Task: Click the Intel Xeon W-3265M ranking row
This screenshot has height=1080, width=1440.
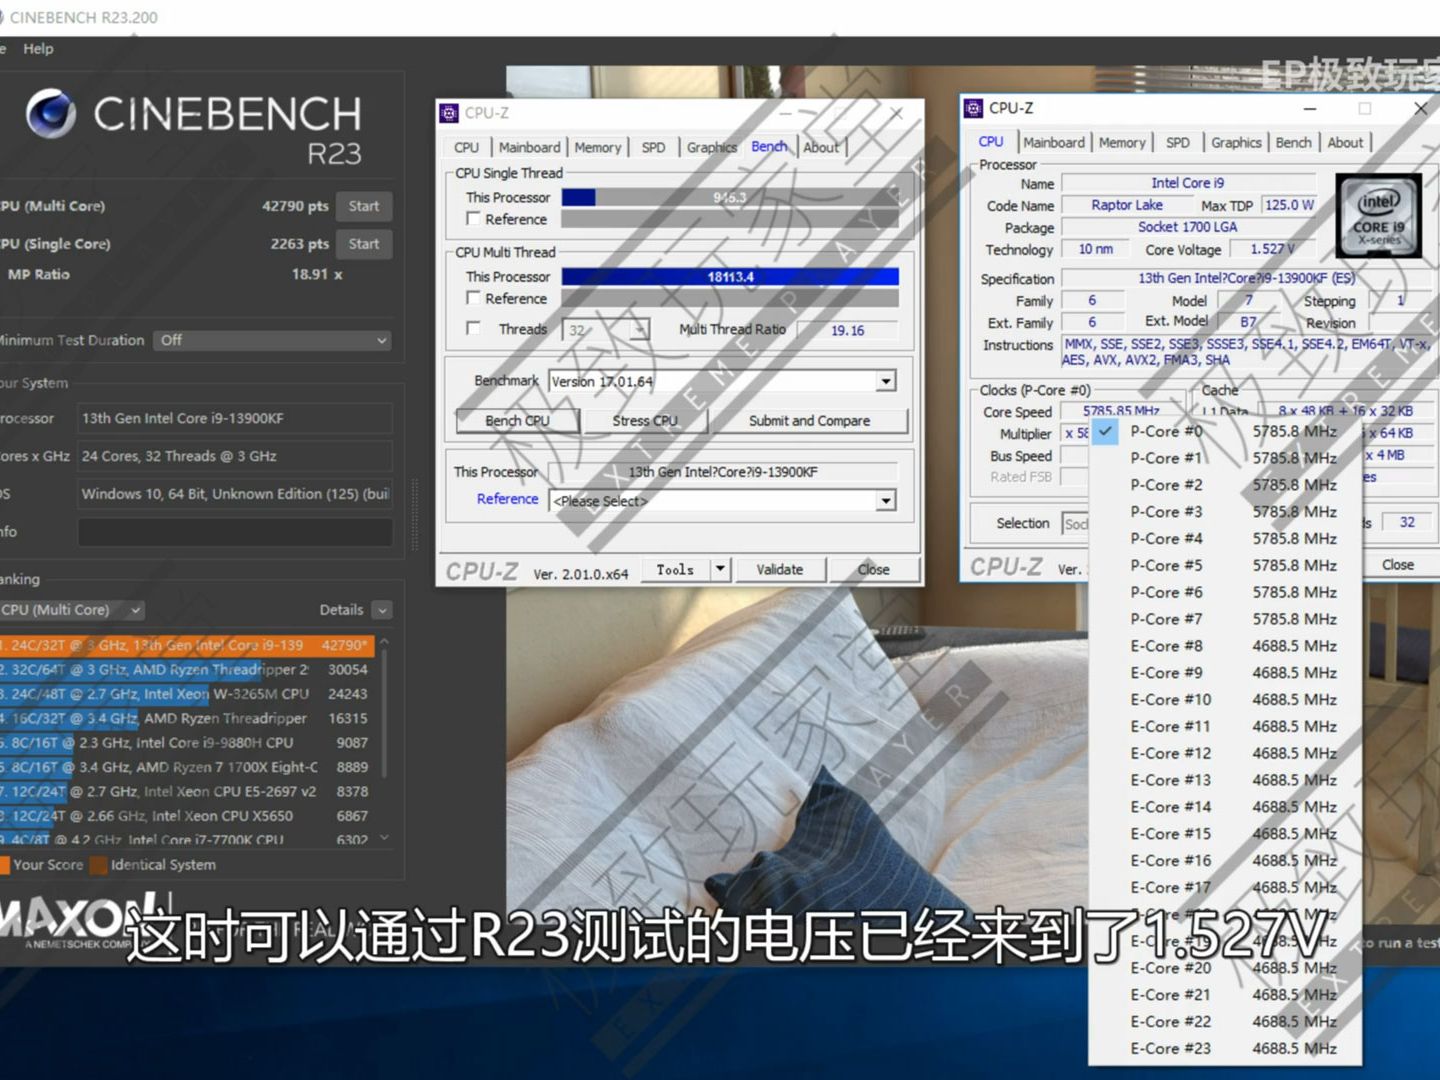Action: click(187, 694)
